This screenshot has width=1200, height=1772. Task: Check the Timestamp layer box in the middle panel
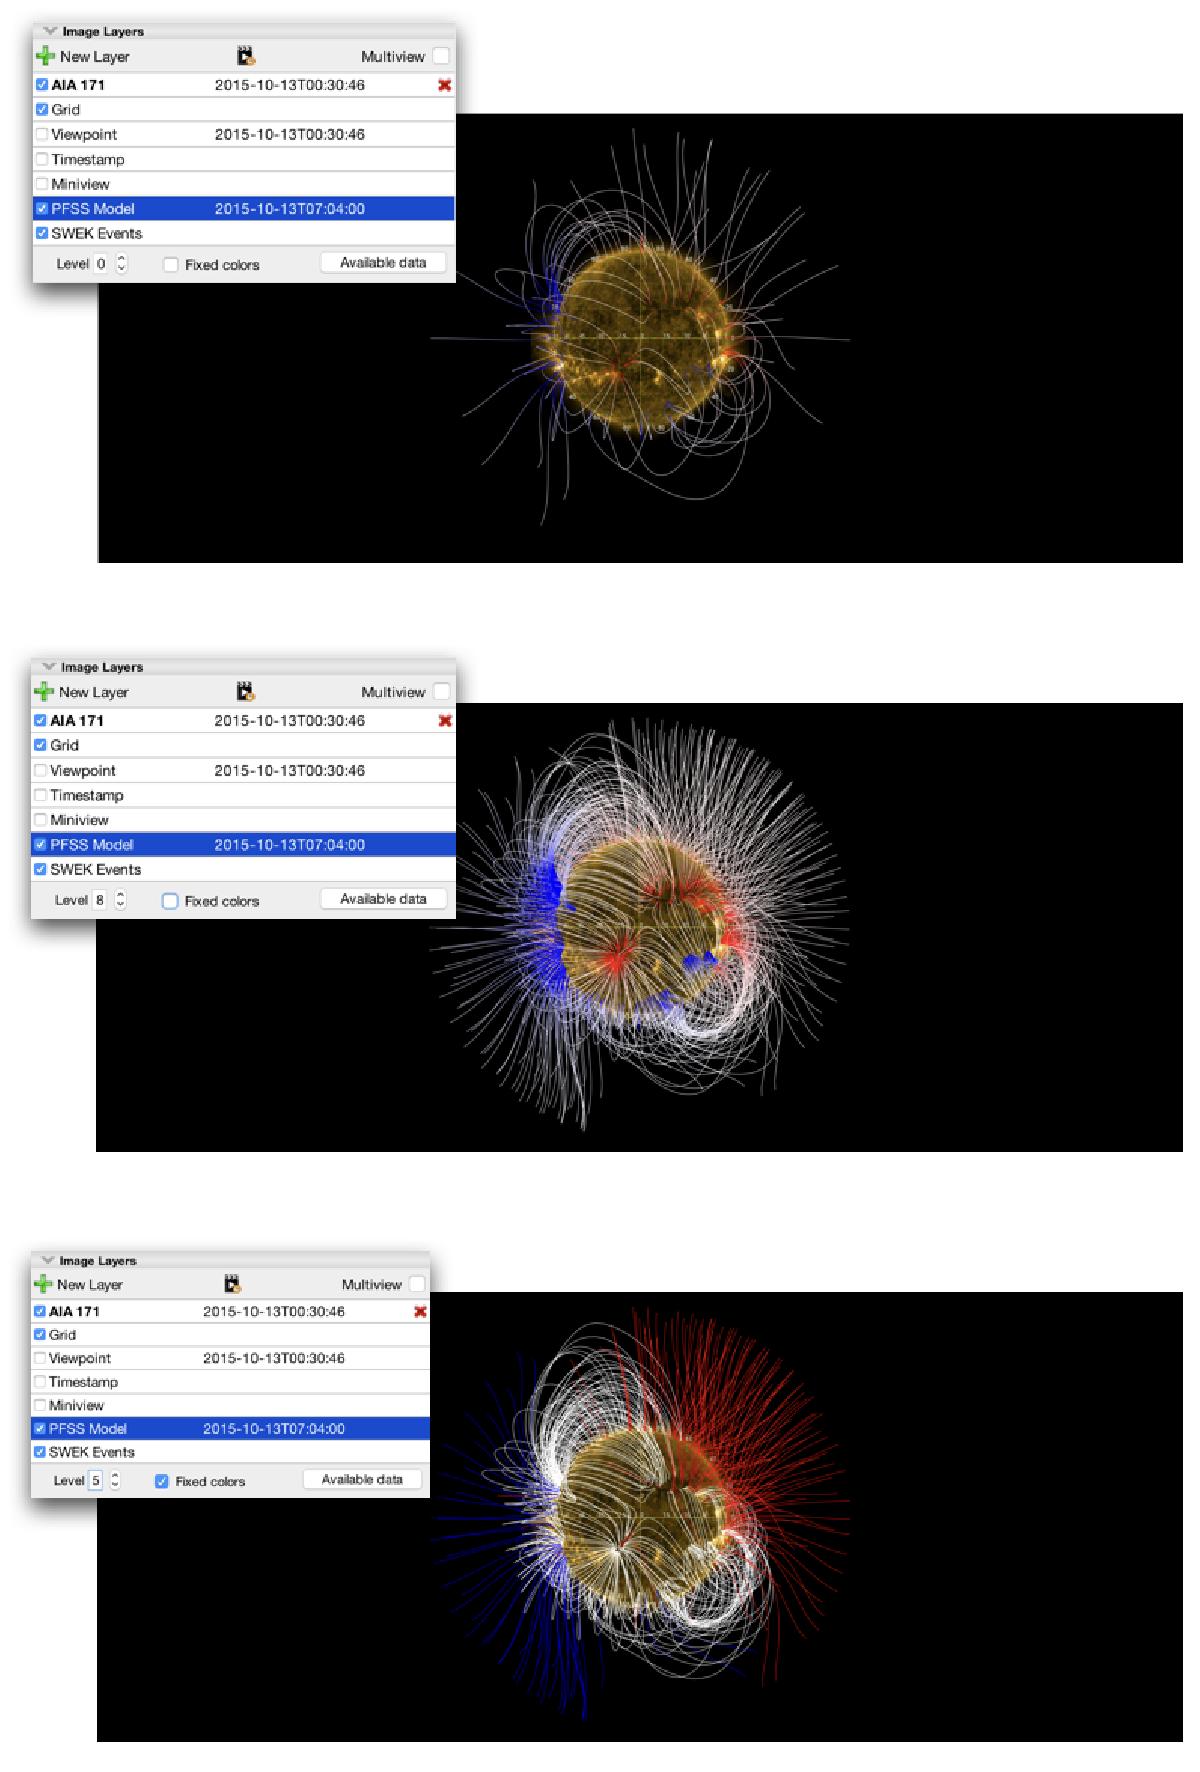[x=41, y=795]
